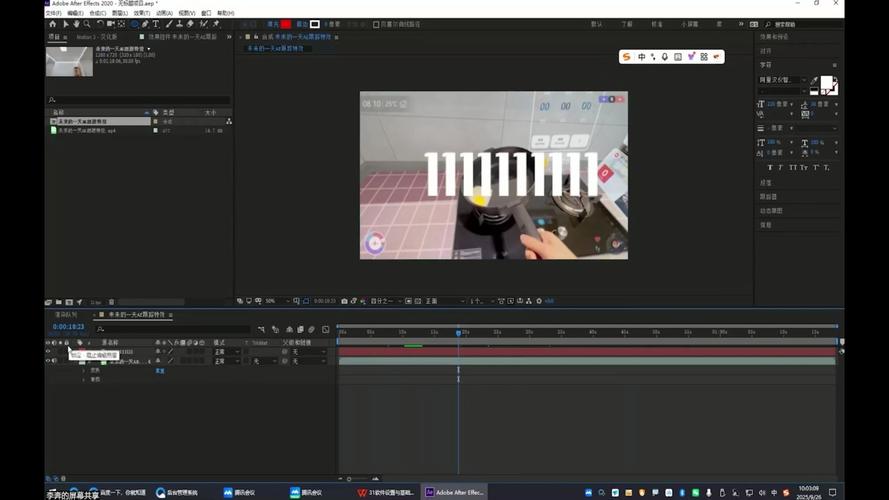Image resolution: width=889 pixels, height=500 pixels.
Task: Click the red fill color swatch
Action: coord(286,24)
